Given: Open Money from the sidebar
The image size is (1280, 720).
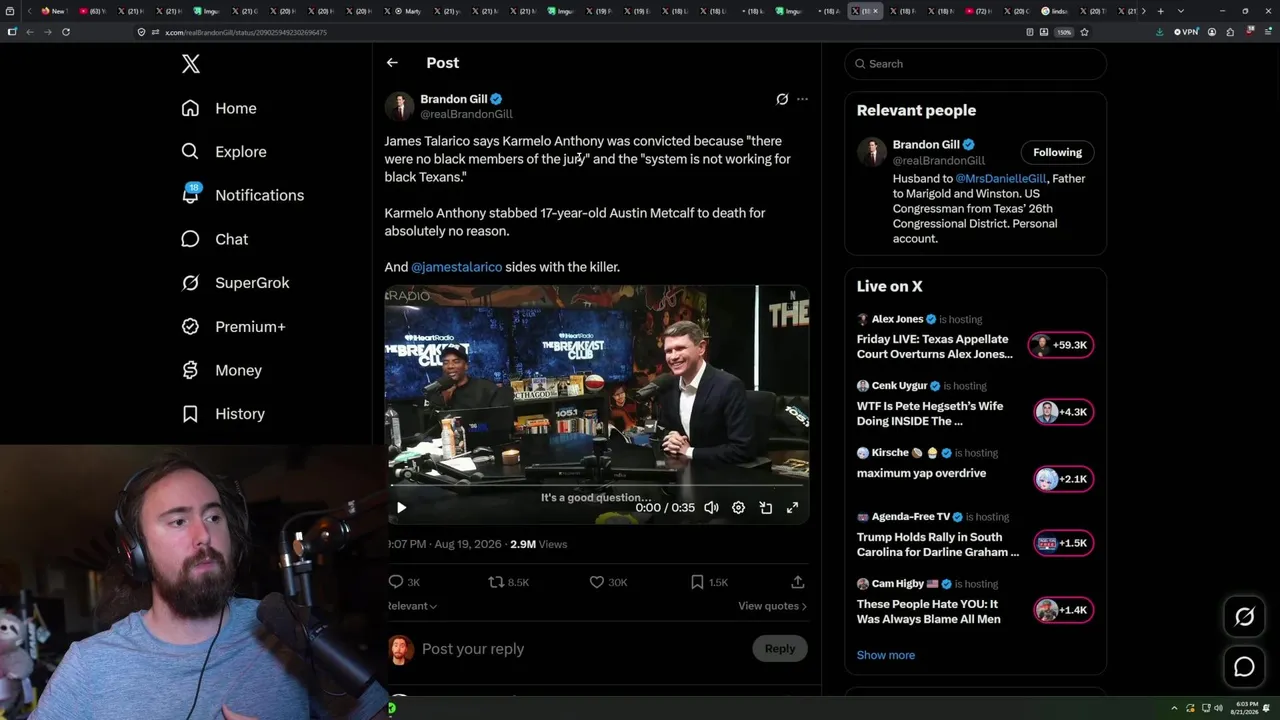Looking at the screenshot, I should click(221, 370).
